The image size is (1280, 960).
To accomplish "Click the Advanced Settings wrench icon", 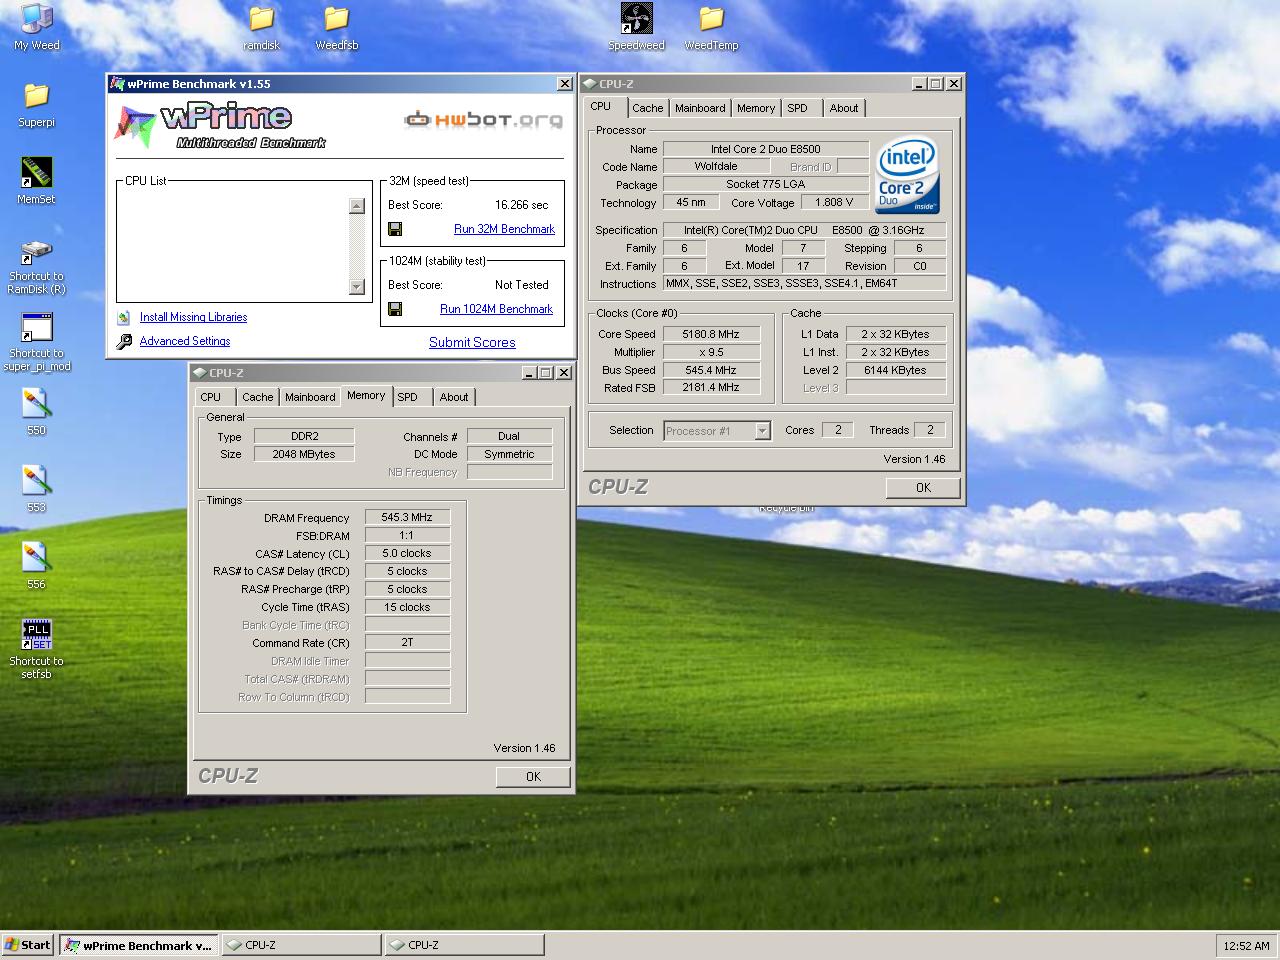I will 124,341.
